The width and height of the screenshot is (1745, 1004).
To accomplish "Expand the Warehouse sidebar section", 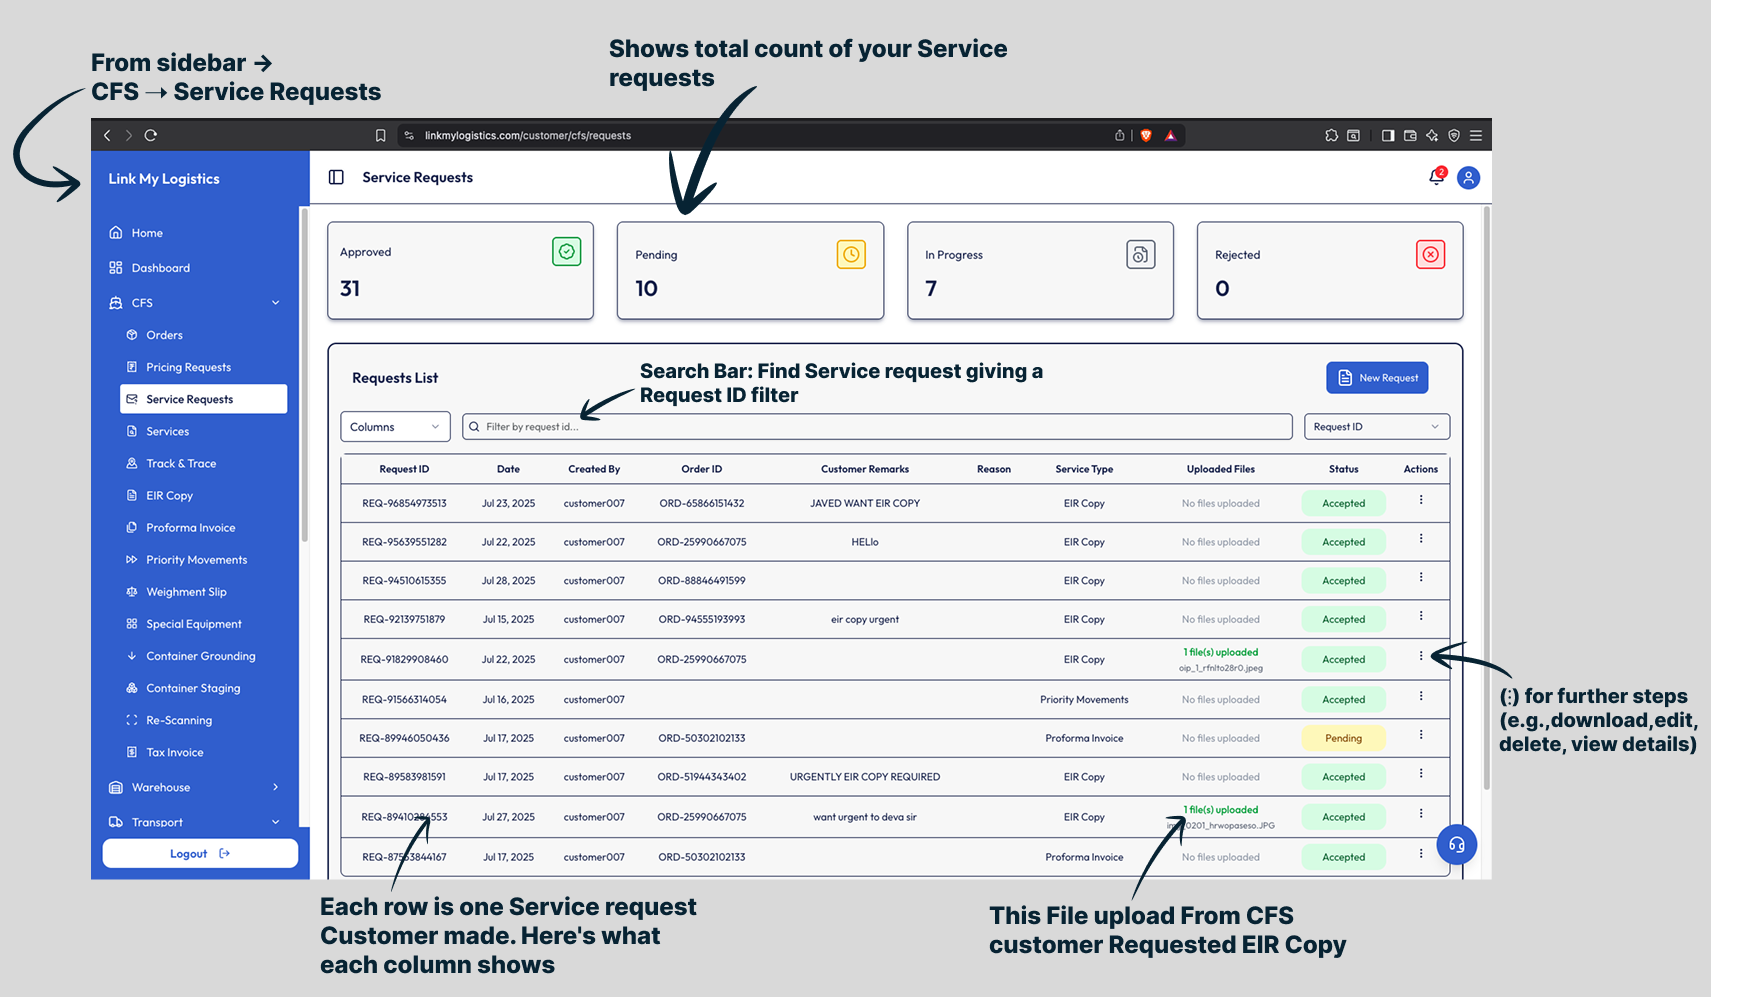I will click(x=276, y=787).
